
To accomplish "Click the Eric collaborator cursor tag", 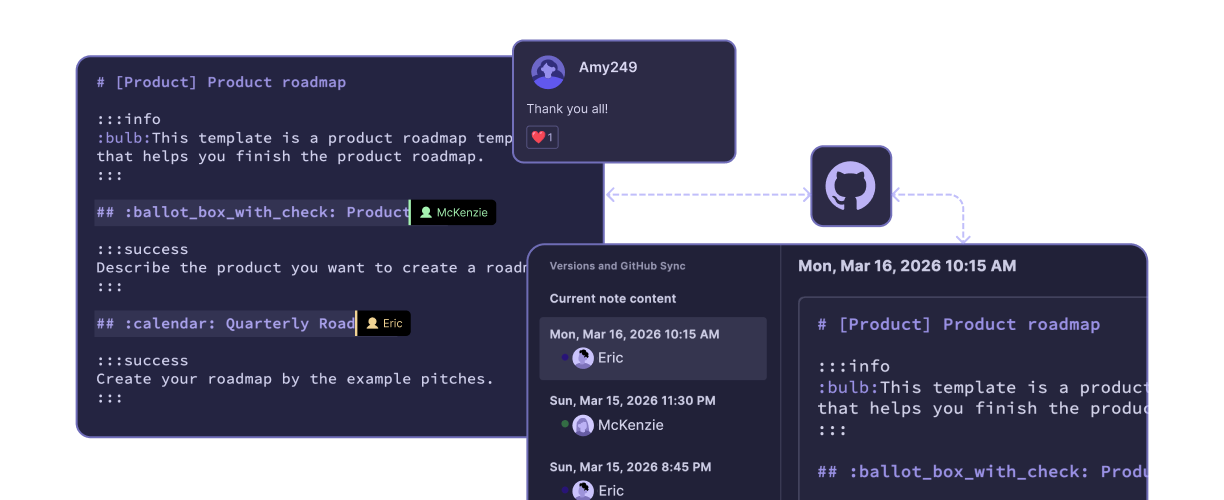I will (384, 323).
